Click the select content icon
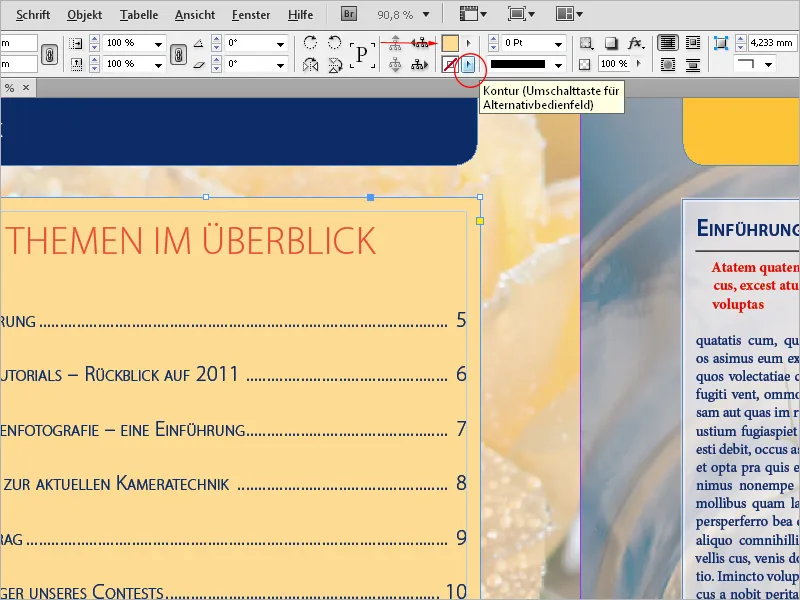Screen dimensions: 800x600 pos(395,65)
